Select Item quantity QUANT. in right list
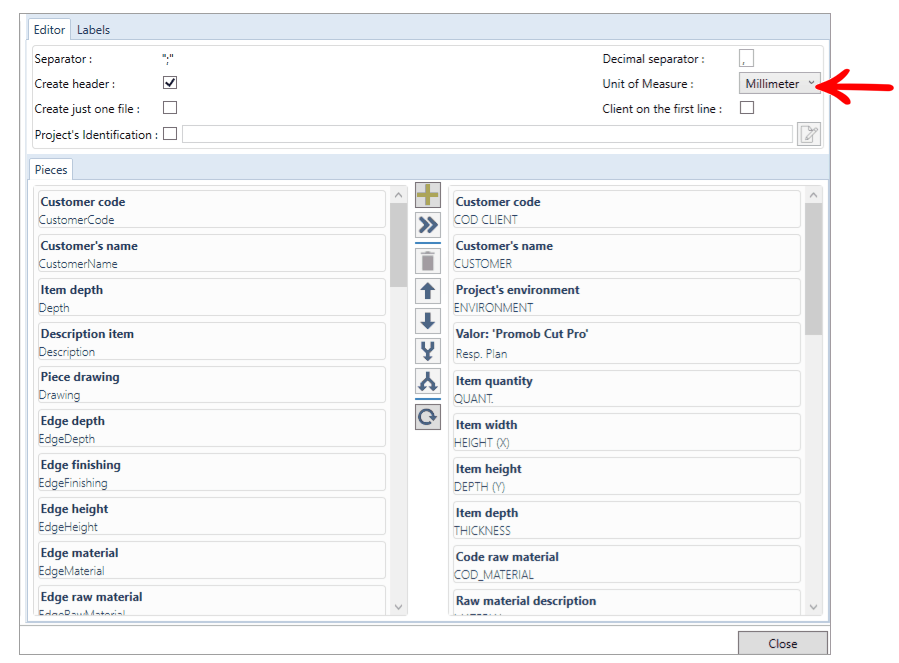This screenshot has height=663, width=899. (x=627, y=388)
